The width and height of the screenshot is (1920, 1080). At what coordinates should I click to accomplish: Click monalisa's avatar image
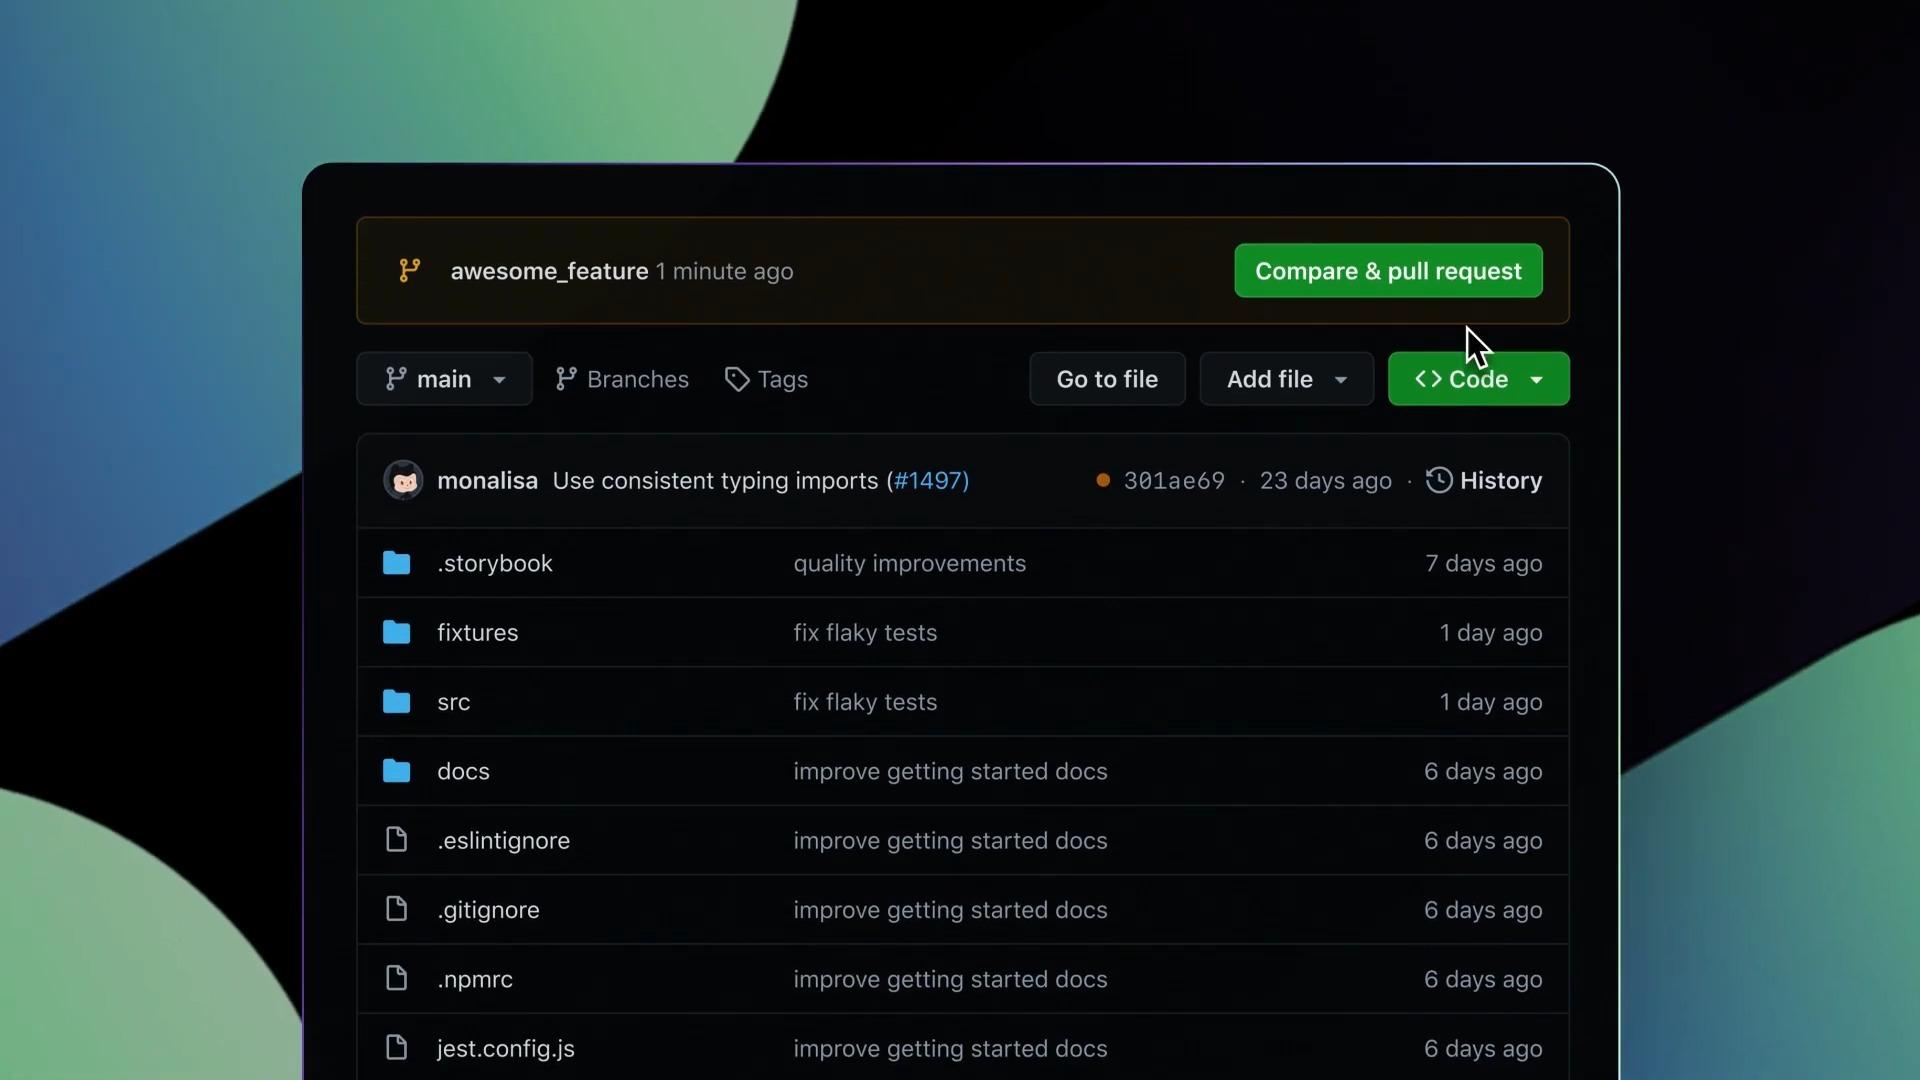(x=403, y=481)
